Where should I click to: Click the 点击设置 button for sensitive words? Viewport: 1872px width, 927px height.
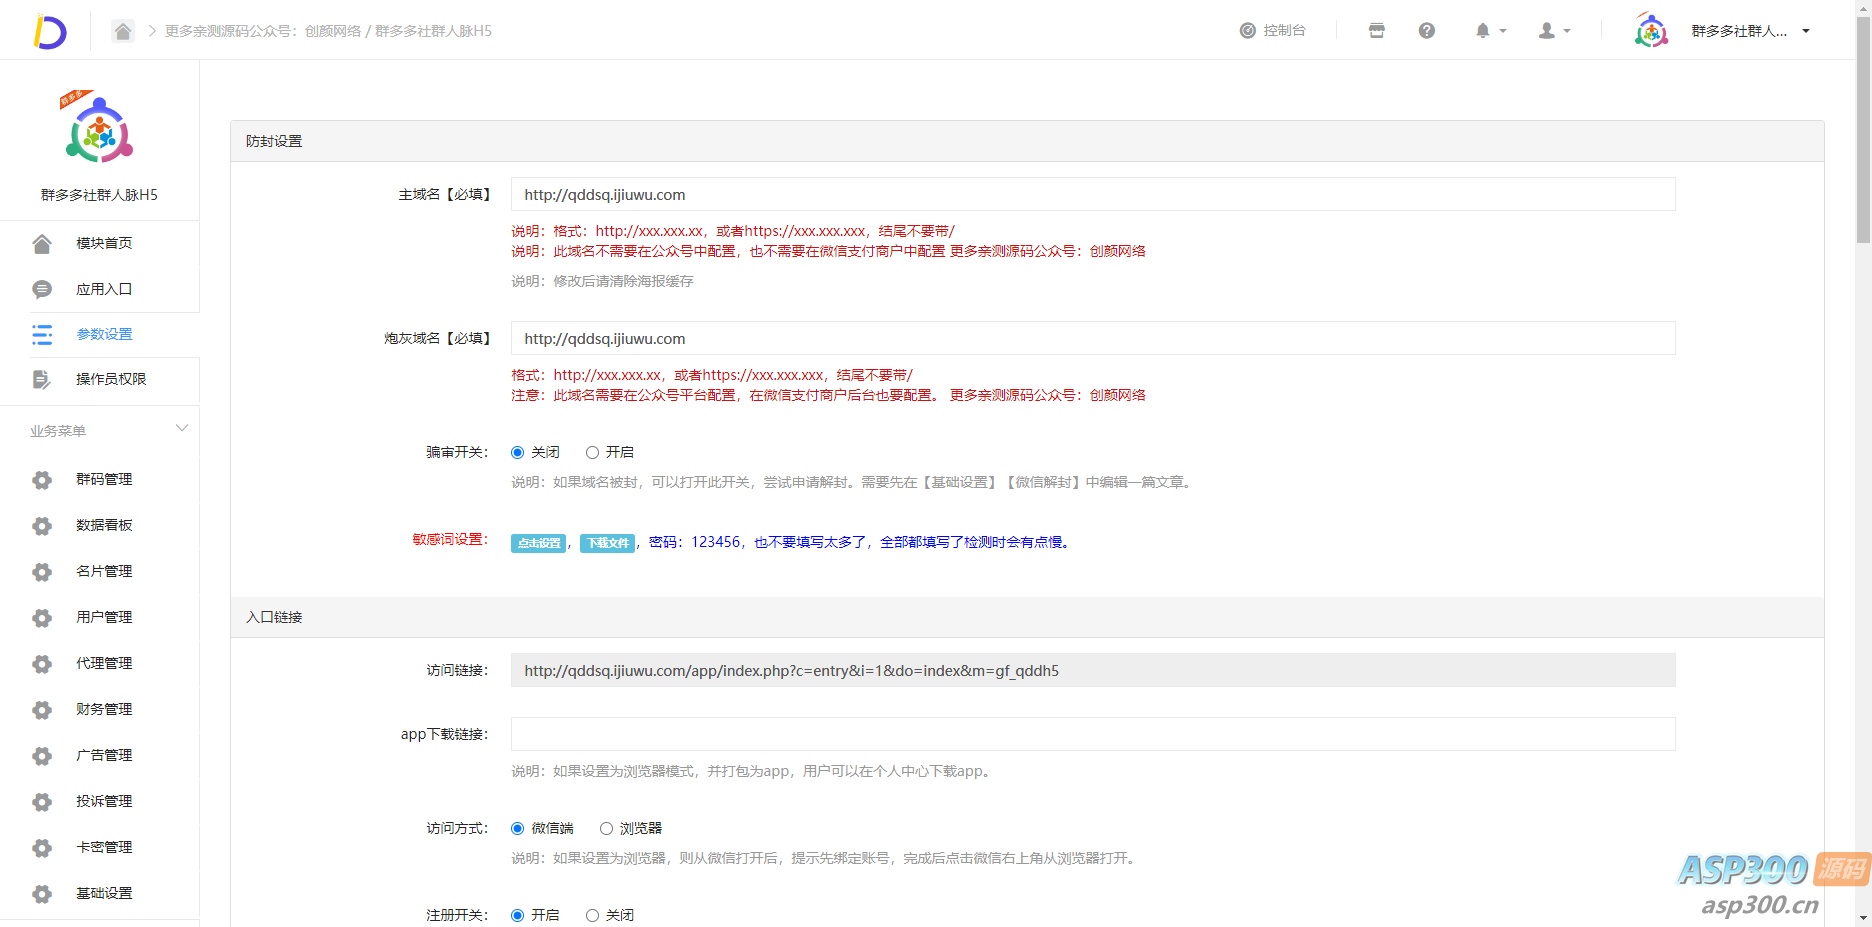tap(539, 543)
